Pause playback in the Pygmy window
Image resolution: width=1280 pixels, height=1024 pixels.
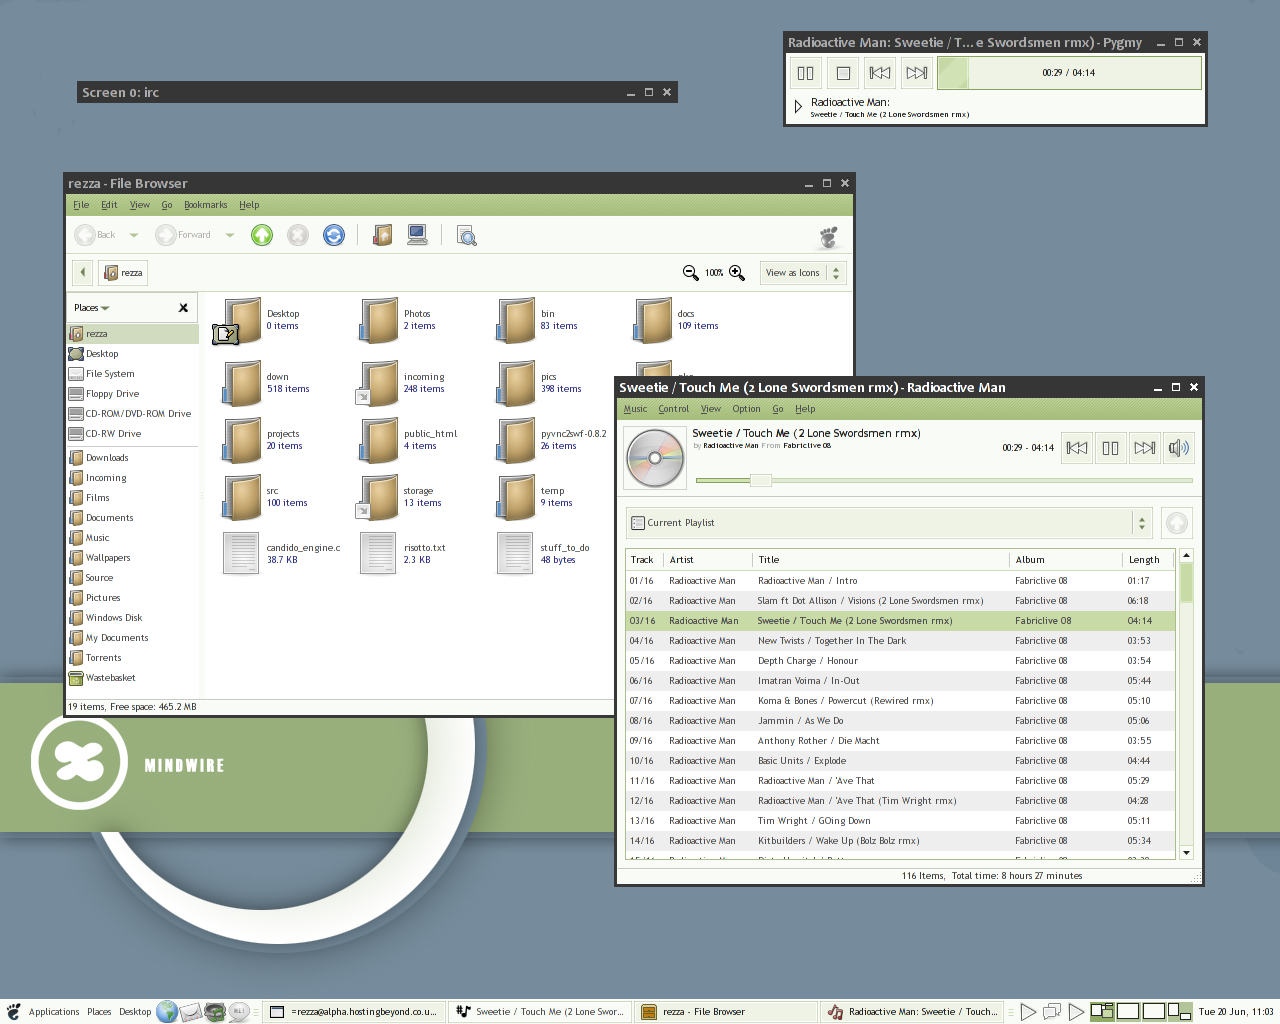pyautogui.click(x=805, y=73)
